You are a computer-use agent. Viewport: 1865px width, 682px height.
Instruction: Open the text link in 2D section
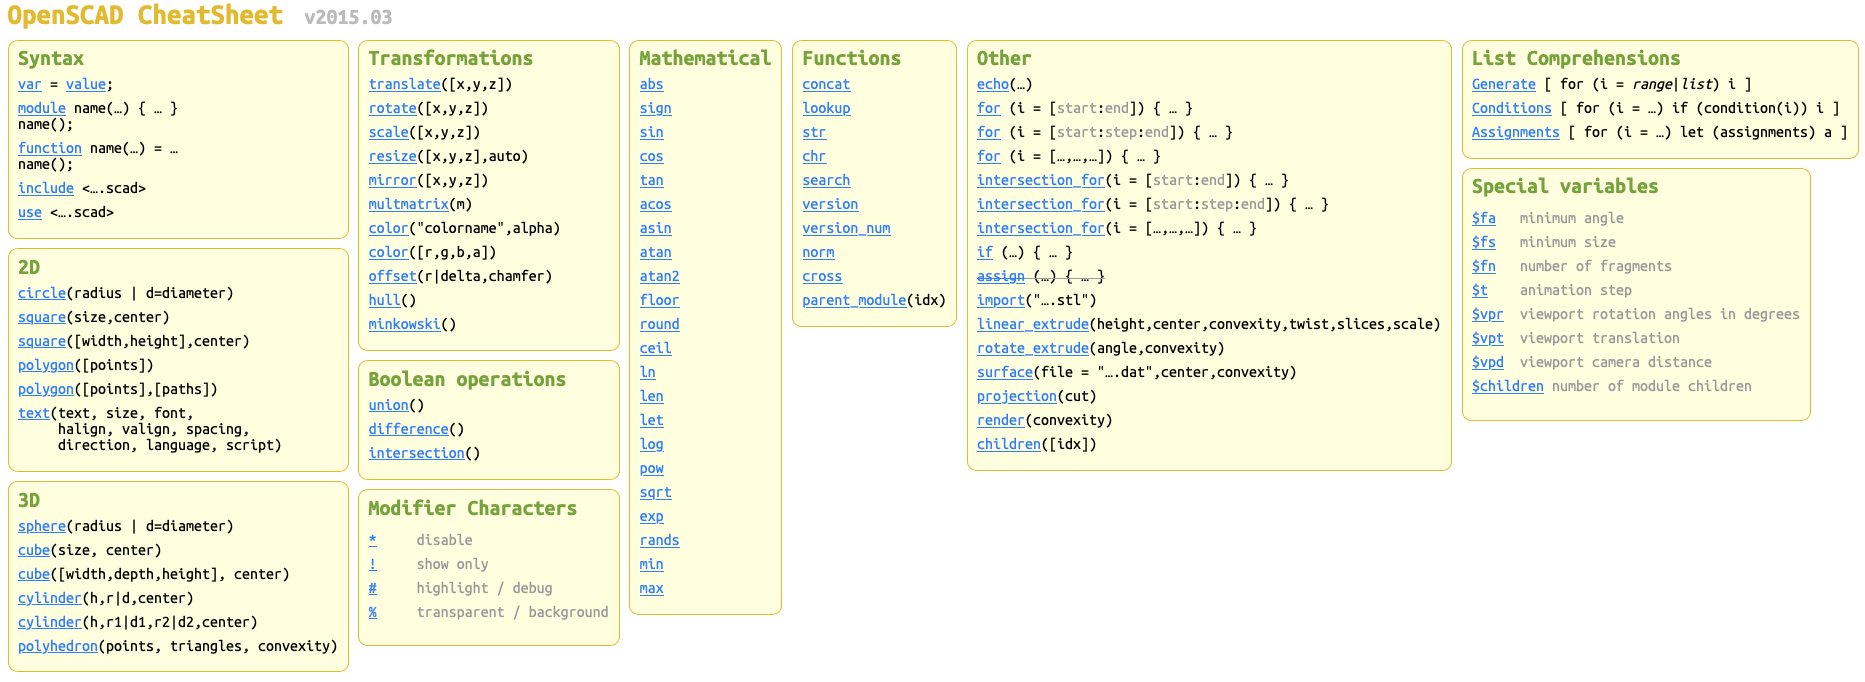click(34, 414)
